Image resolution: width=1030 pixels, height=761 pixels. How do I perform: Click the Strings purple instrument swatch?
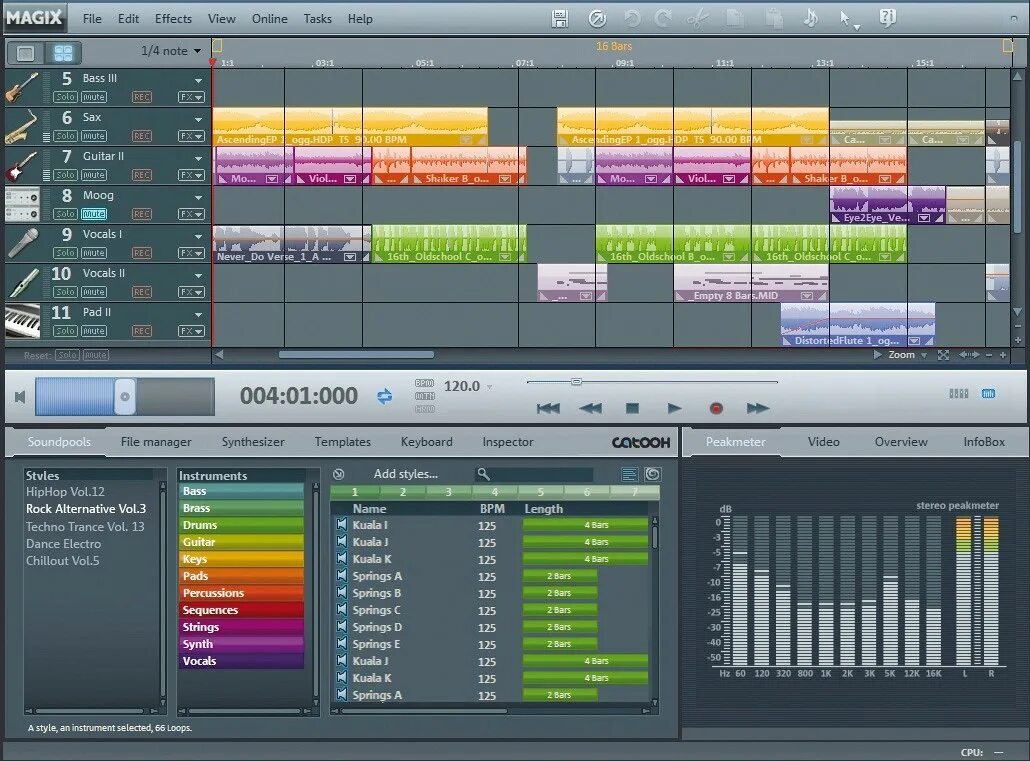coord(241,627)
